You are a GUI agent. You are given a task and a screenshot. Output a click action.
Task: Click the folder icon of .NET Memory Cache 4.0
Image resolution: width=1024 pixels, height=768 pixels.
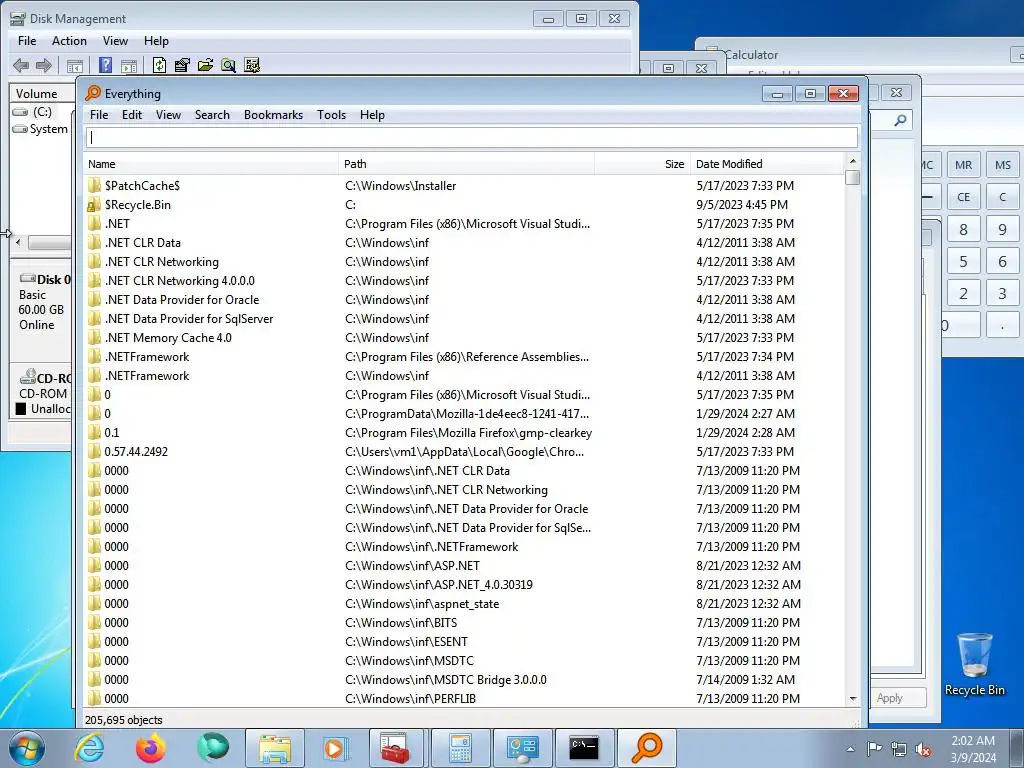[94, 338]
